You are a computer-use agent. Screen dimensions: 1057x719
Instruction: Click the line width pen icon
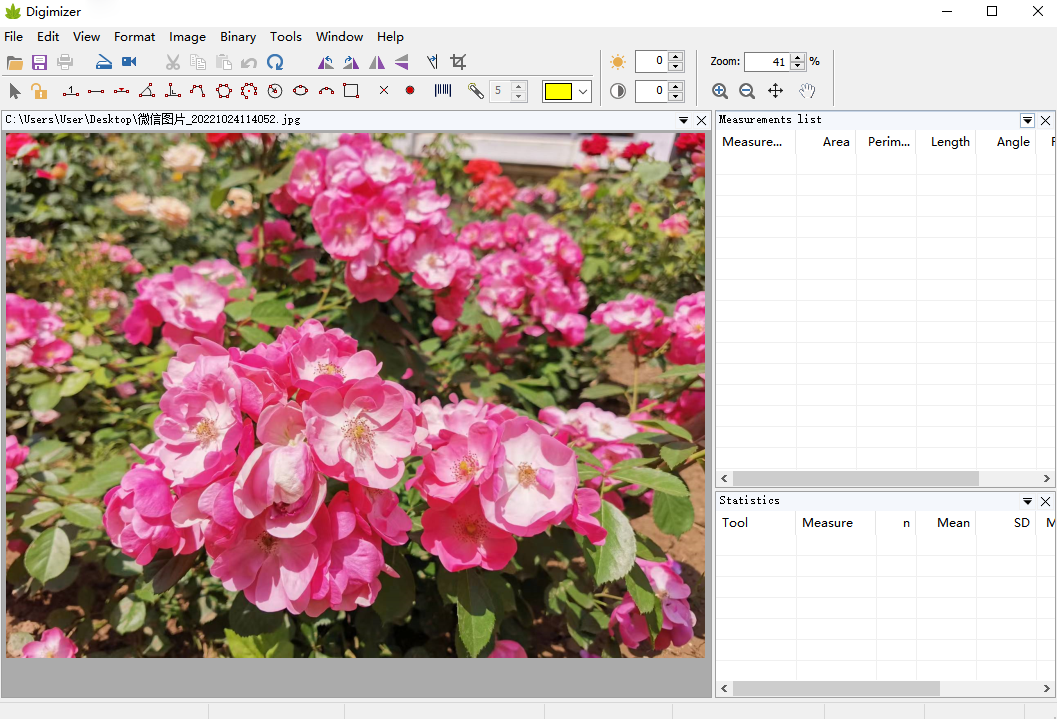[x=475, y=91]
